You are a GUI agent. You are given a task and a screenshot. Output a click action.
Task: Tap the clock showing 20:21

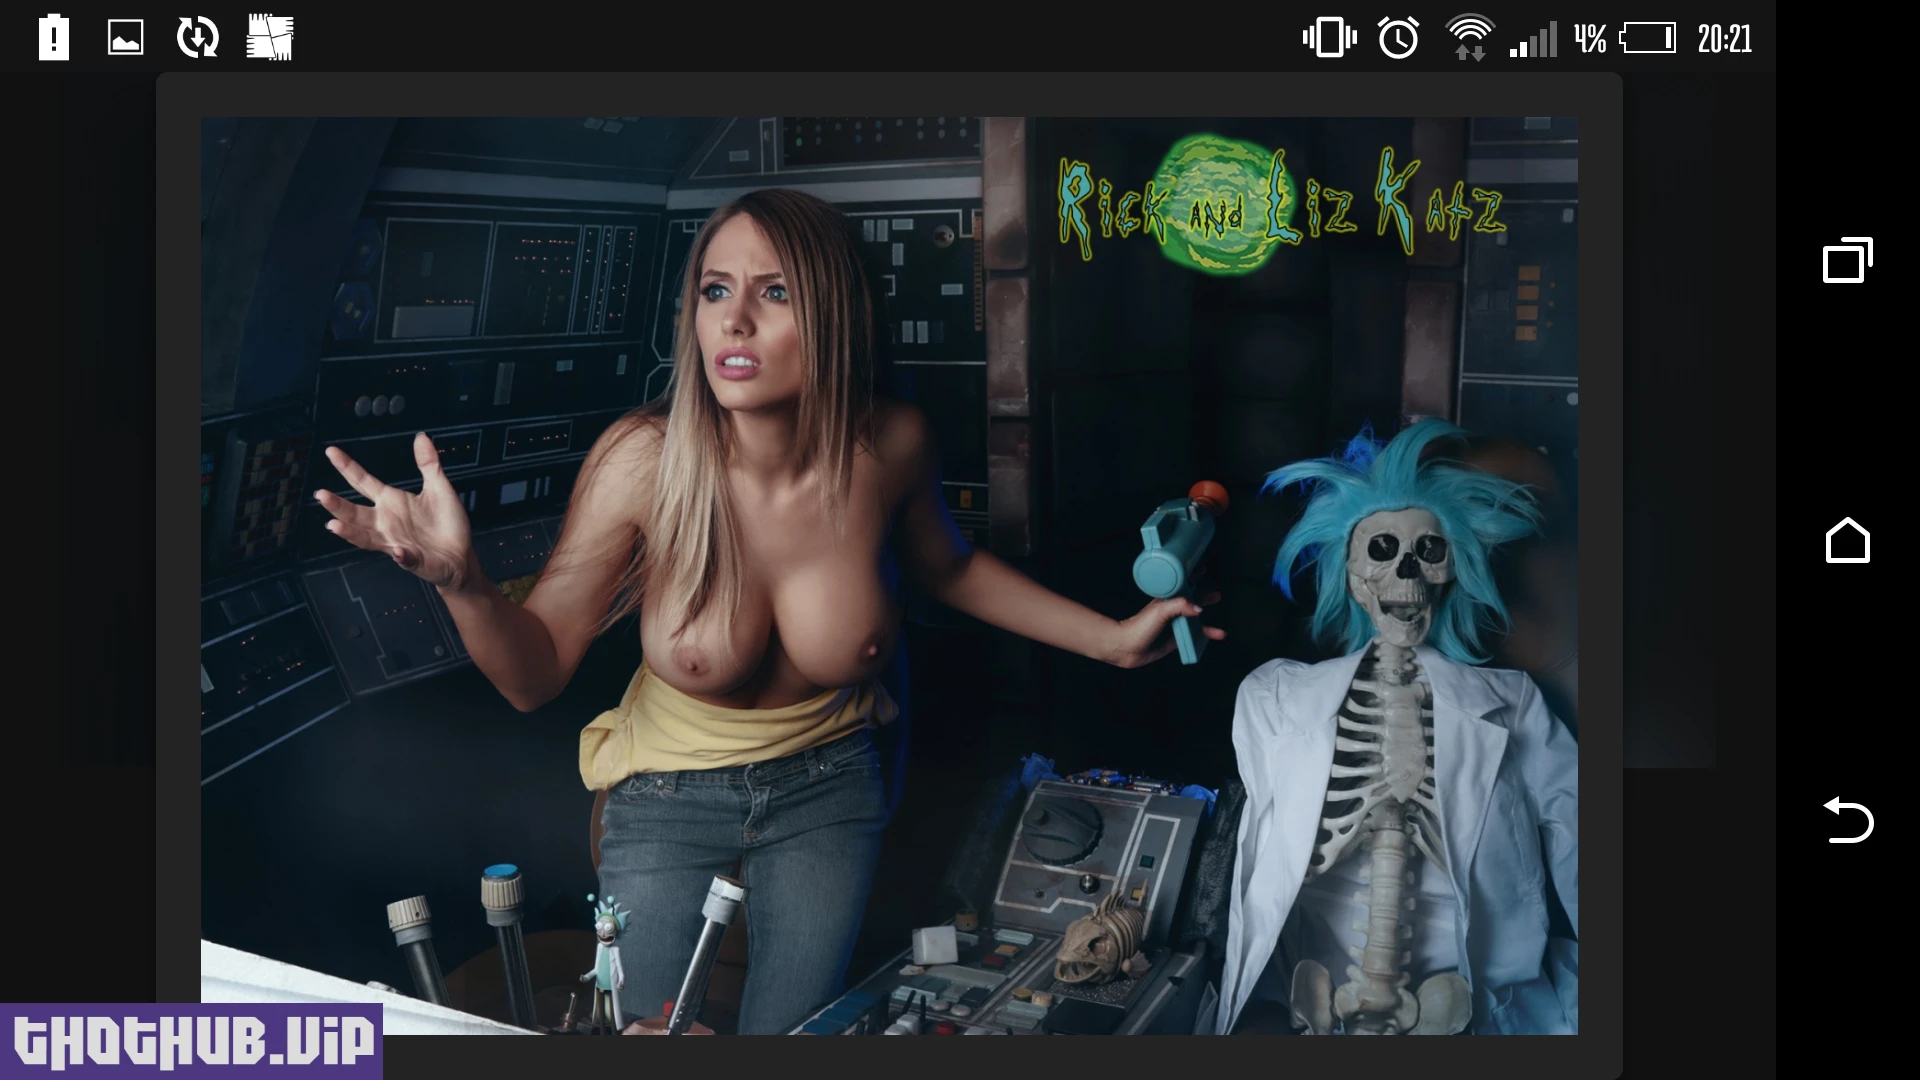coord(1725,39)
